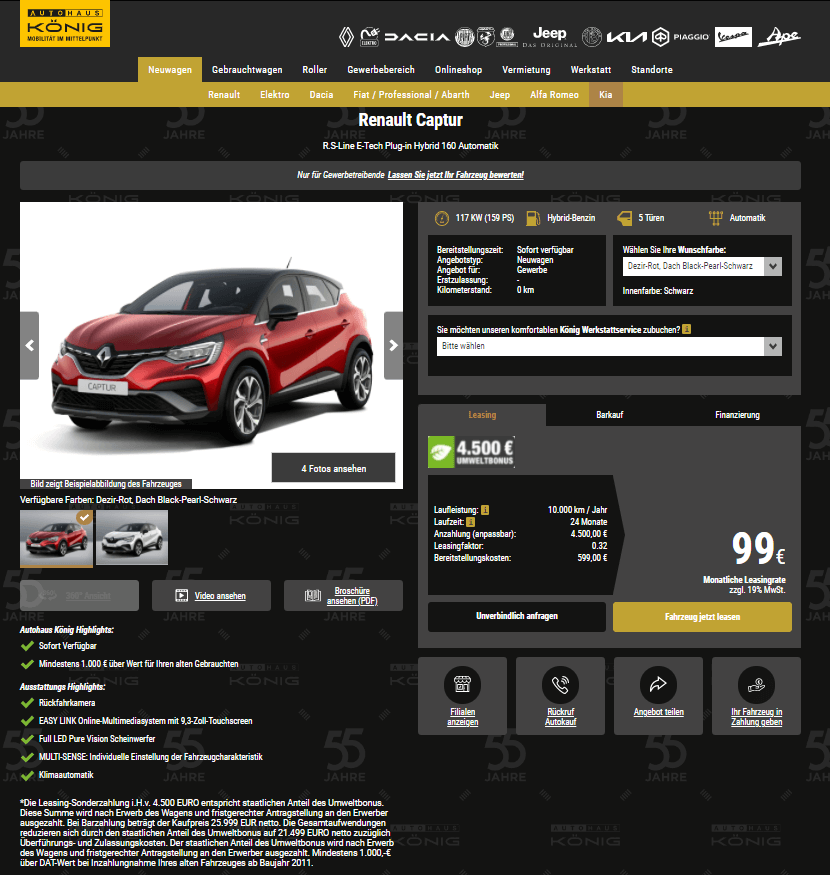Screen dimensions: 830x875
Task: Click Filialen anzeigen store icon
Action: (462, 684)
